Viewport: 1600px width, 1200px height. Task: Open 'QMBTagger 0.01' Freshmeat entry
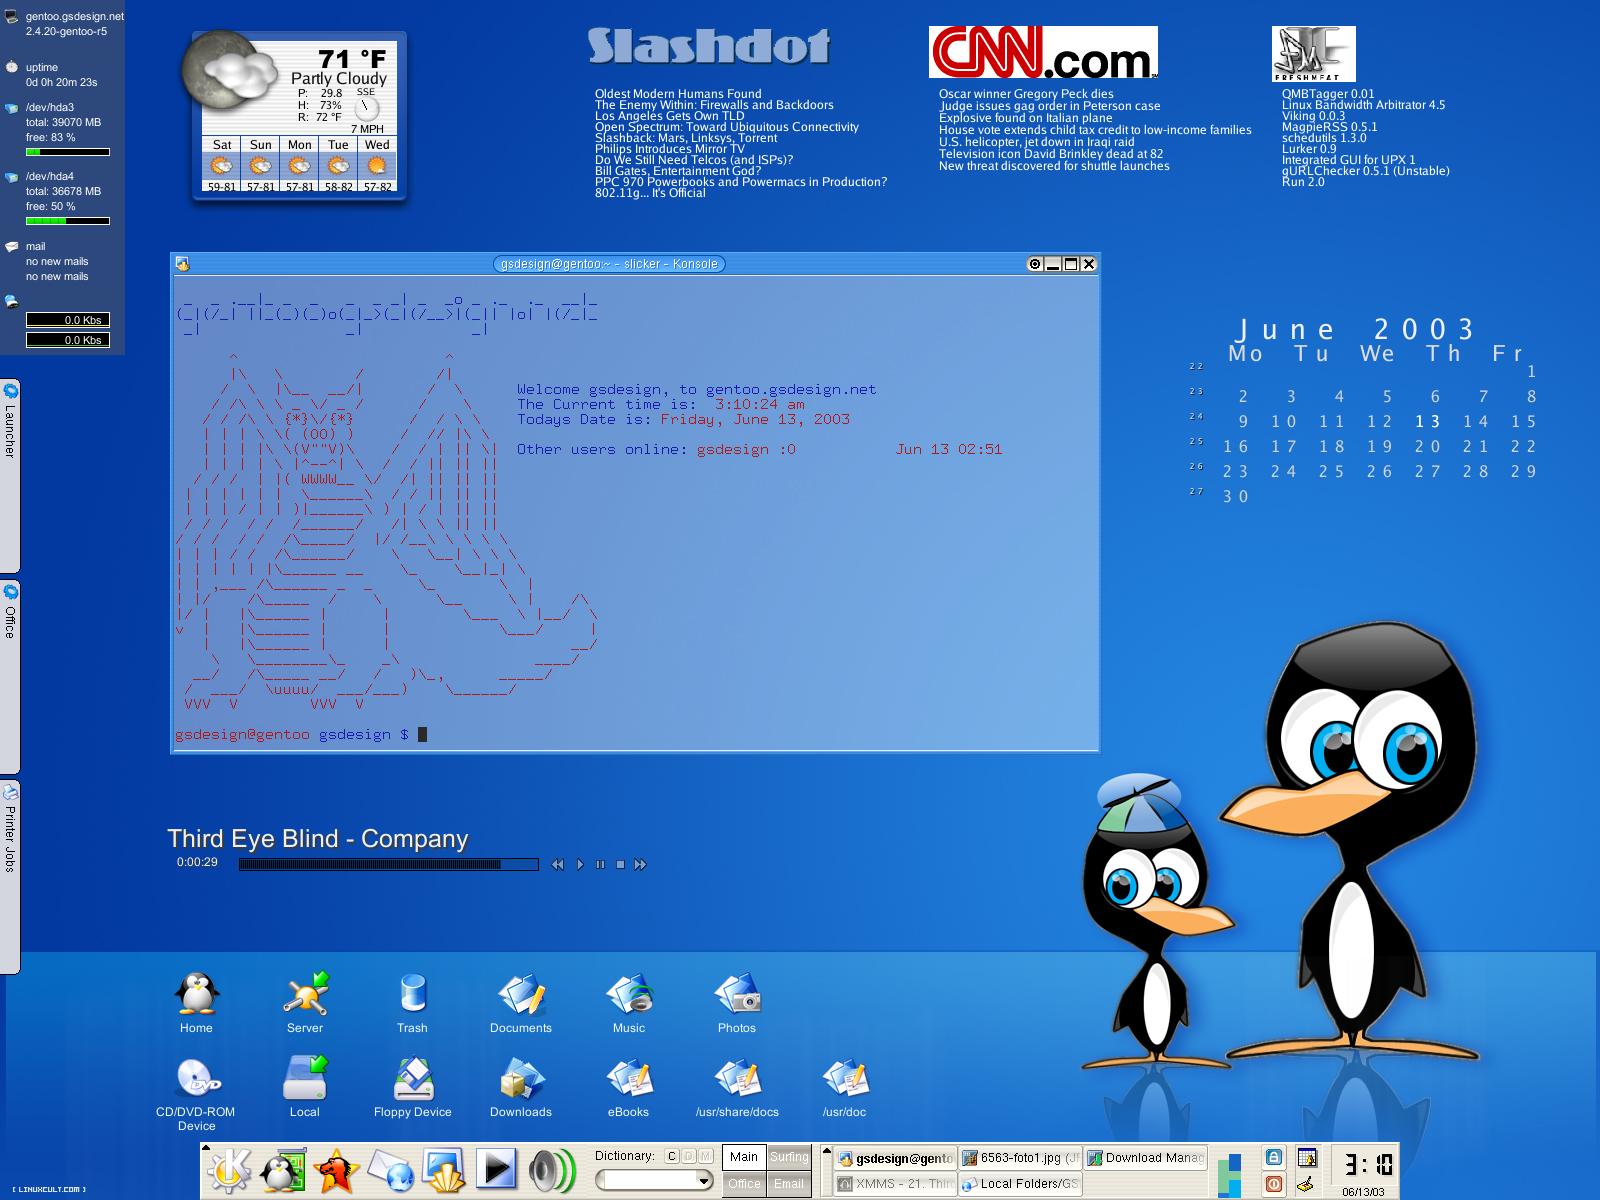tap(1328, 94)
